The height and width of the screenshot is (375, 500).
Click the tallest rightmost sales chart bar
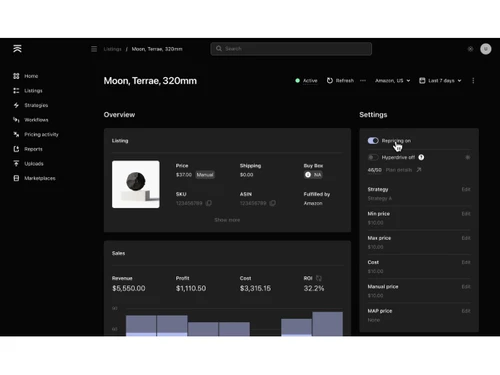coord(328,324)
